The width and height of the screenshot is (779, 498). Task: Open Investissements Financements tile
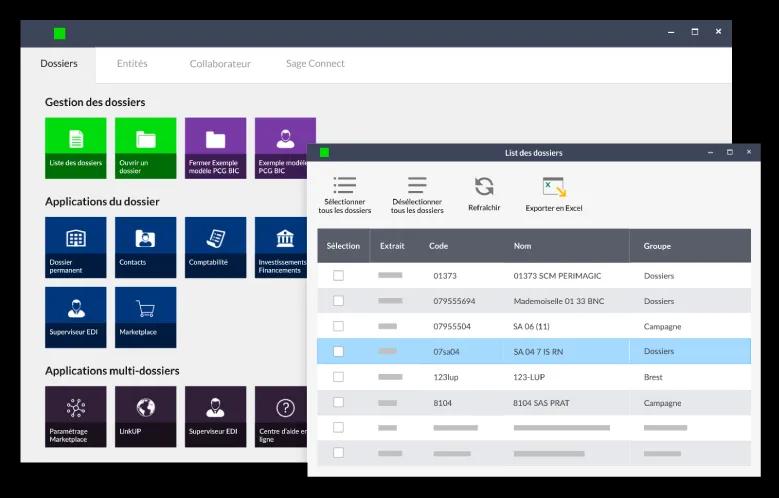(x=281, y=248)
